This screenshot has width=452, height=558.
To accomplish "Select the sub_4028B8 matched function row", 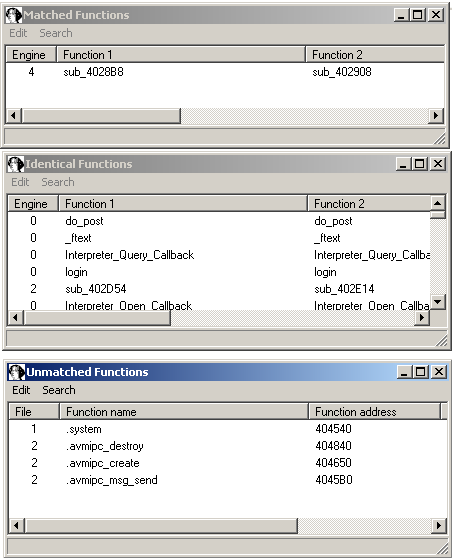I will coord(225,72).
